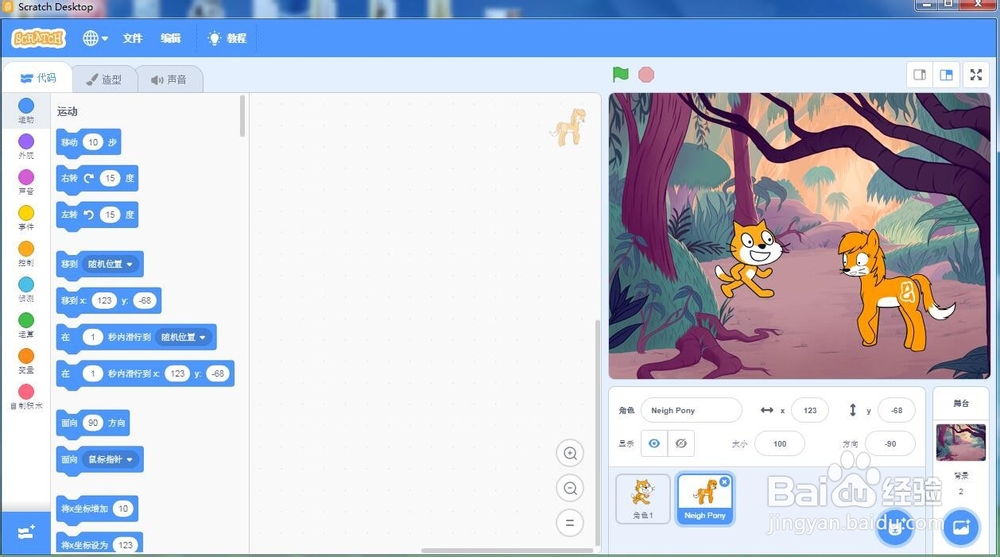Image resolution: width=1000 pixels, height=557 pixels.
Task: Select the Neigh Pony sprite thumbnail
Action: 705,498
